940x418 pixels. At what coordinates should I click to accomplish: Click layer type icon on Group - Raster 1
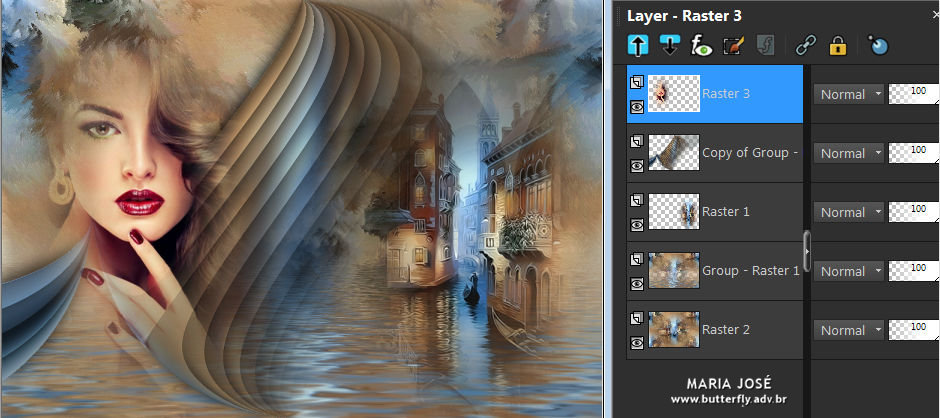coord(637,260)
